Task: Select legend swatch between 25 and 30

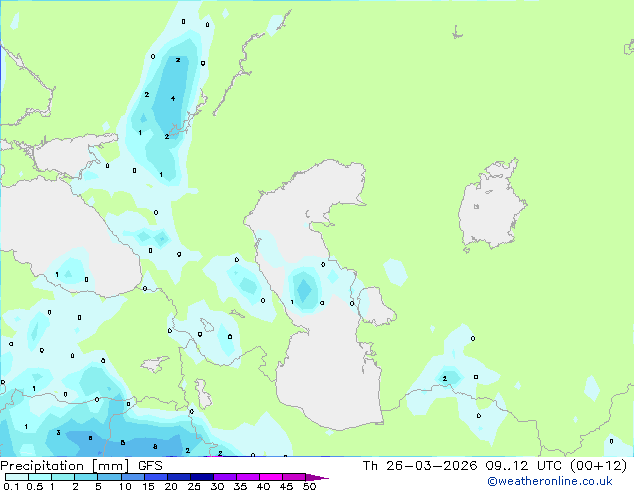Action: 201,477
